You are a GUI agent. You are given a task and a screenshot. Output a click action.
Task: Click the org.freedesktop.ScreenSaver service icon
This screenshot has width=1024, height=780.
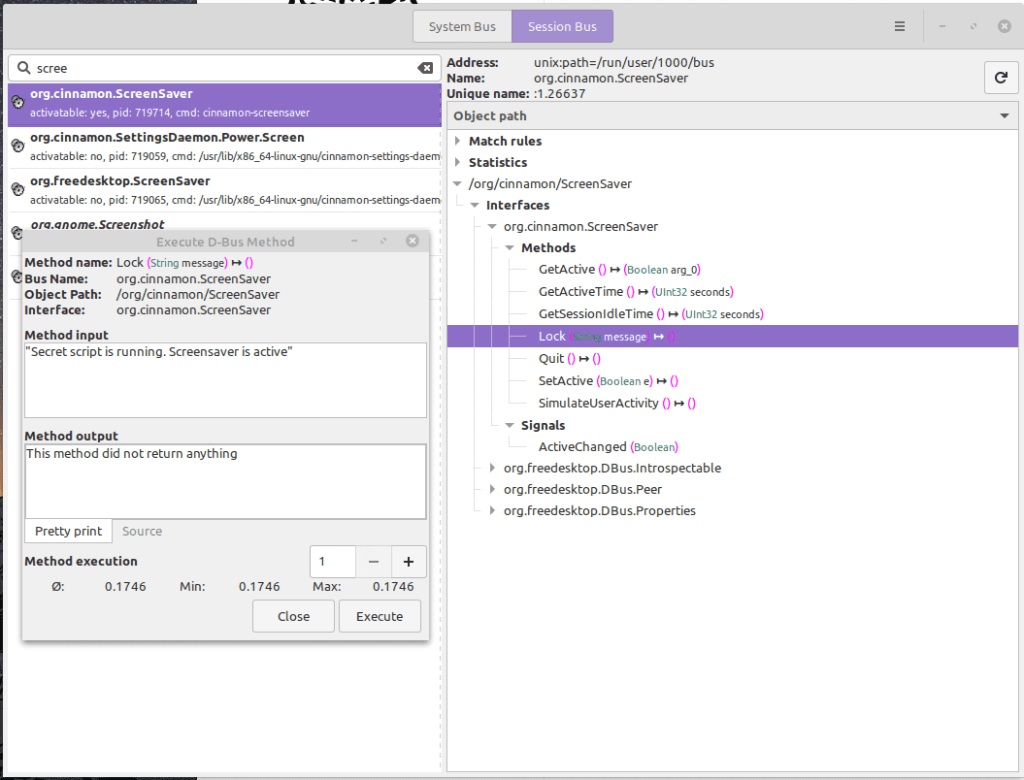[x=17, y=189]
